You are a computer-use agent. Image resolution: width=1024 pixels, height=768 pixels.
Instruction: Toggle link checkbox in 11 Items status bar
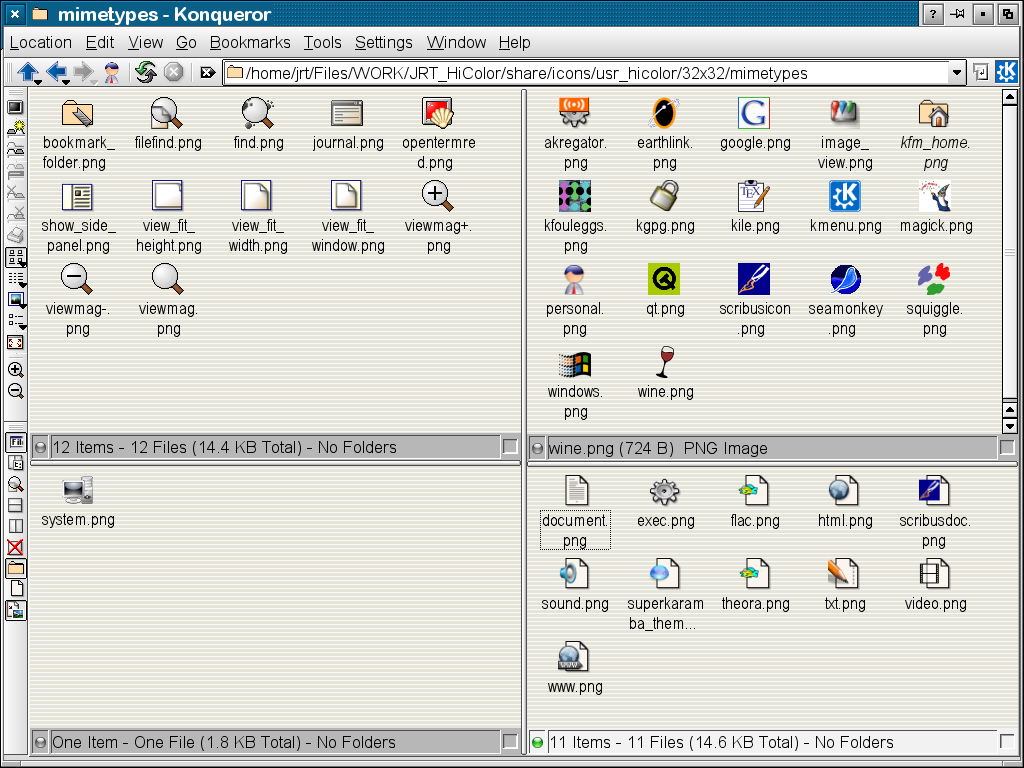(1006, 741)
